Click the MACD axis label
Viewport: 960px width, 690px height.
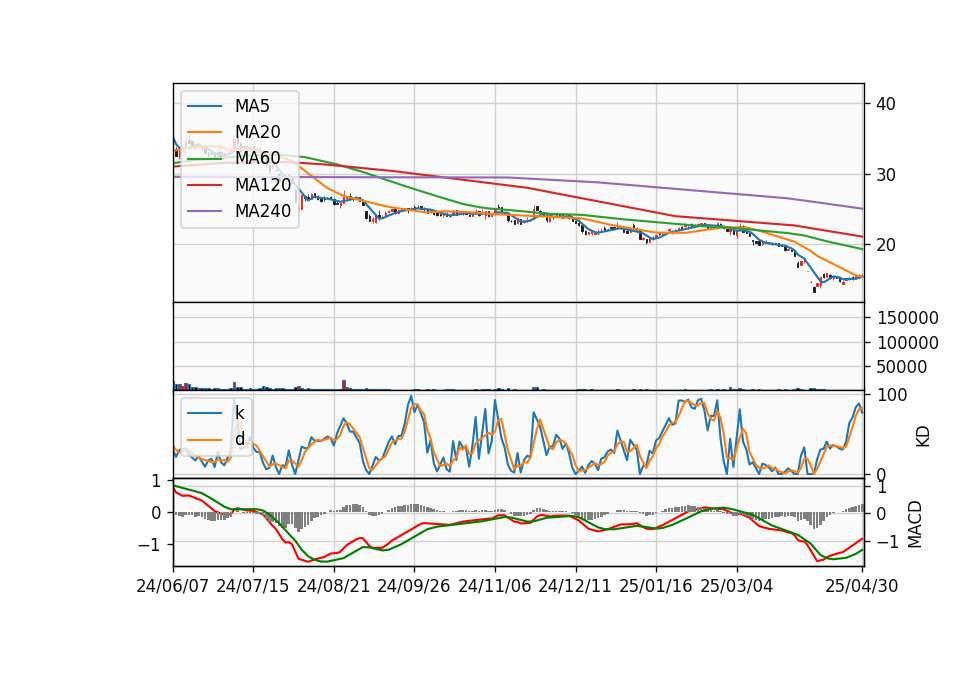(915, 524)
